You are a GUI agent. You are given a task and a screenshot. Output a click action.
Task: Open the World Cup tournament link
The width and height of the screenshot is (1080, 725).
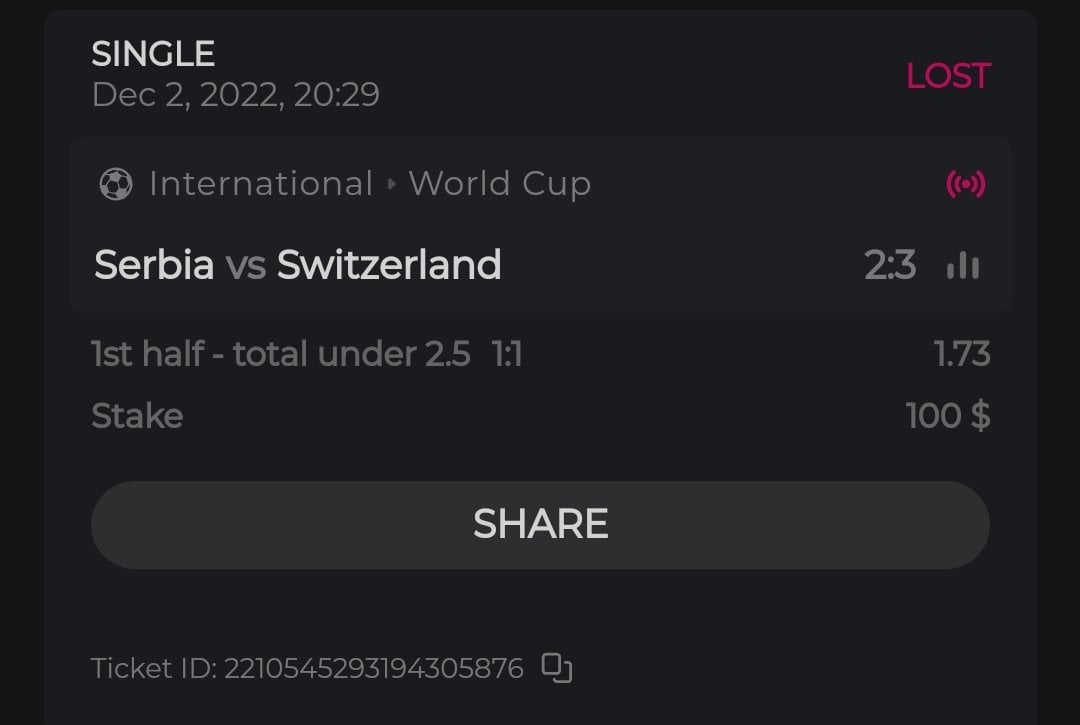pos(499,184)
